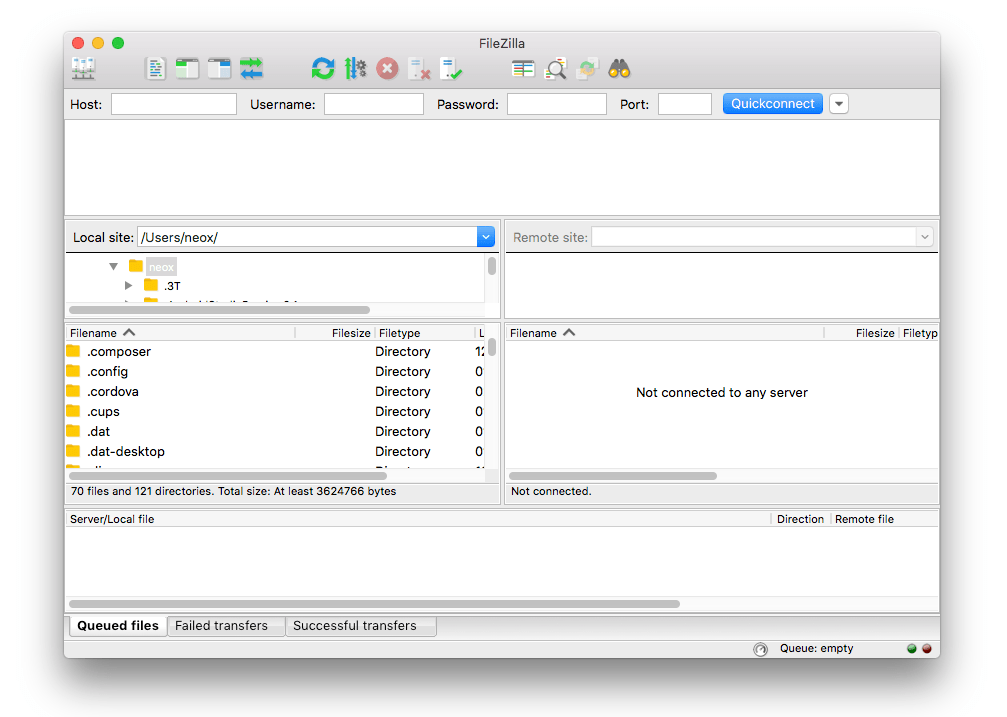Screen dimensions: 1007x717
Task: Focus the Username input field
Action: [374, 103]
